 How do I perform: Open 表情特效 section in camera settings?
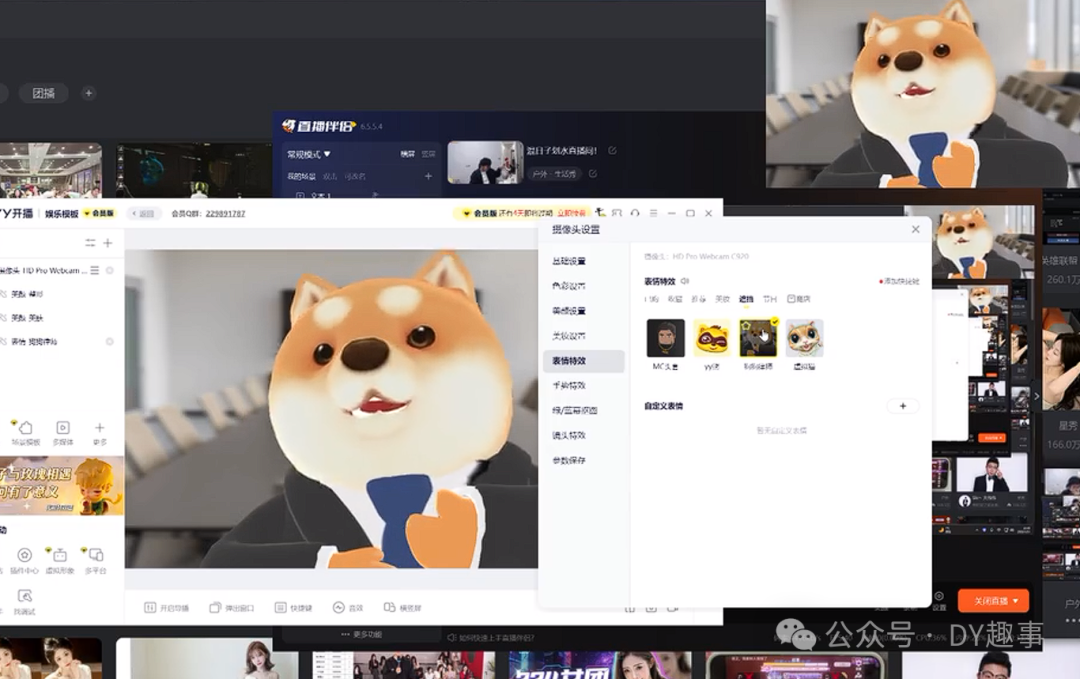click(583, 361)
